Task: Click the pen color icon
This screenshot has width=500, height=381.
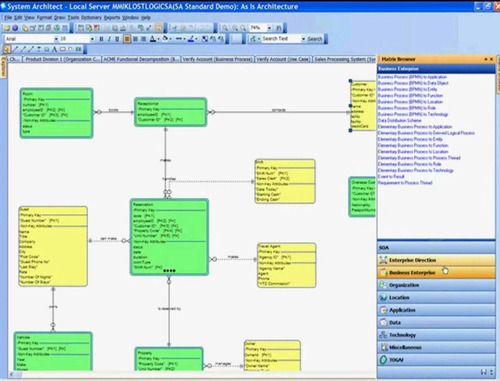Action: pos(191,39)
